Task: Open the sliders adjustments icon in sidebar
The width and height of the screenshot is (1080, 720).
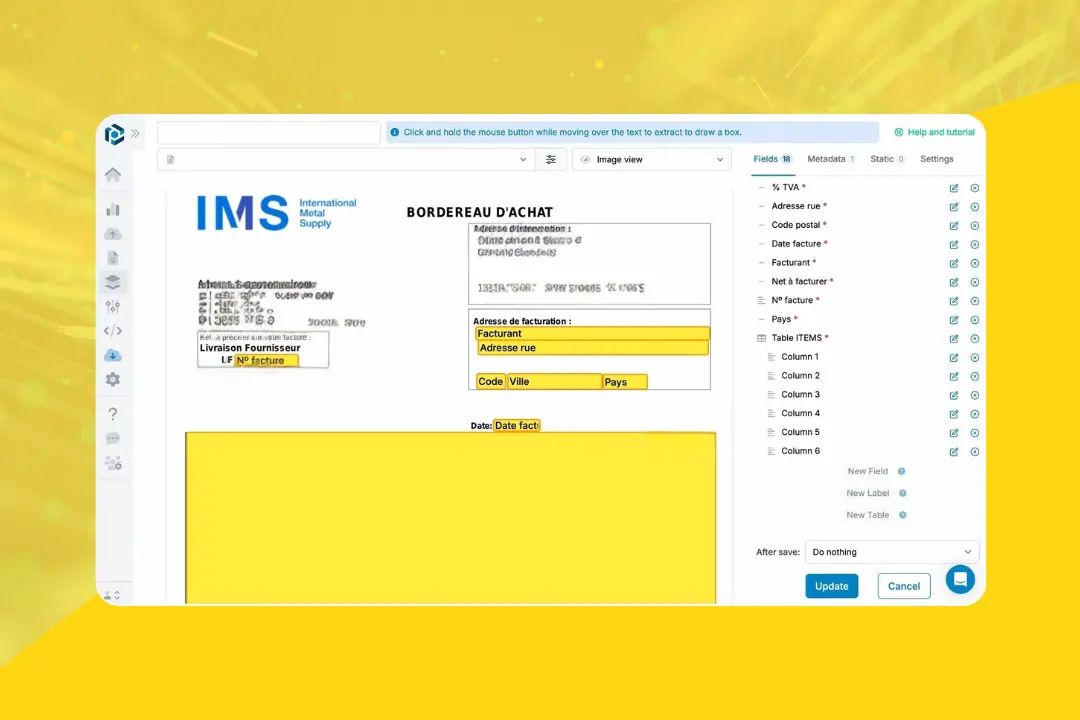Action: 113,307
